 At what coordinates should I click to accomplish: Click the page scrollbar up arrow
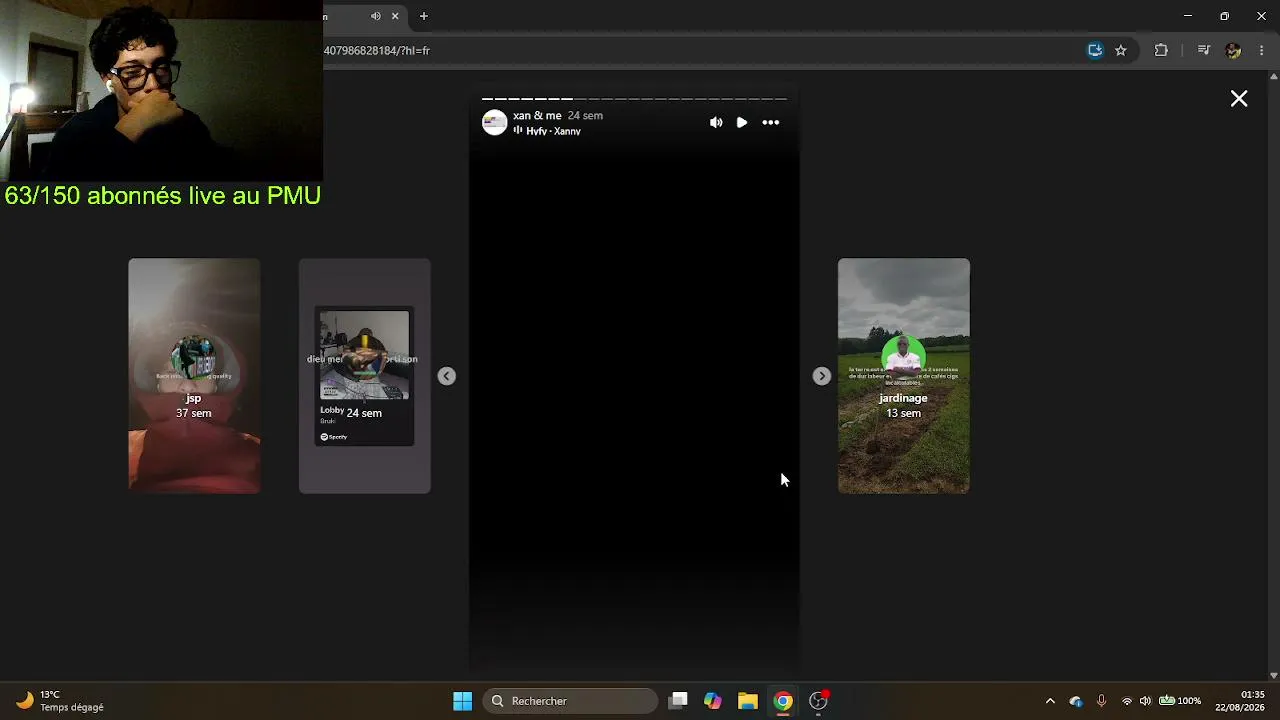point(1273,76)
